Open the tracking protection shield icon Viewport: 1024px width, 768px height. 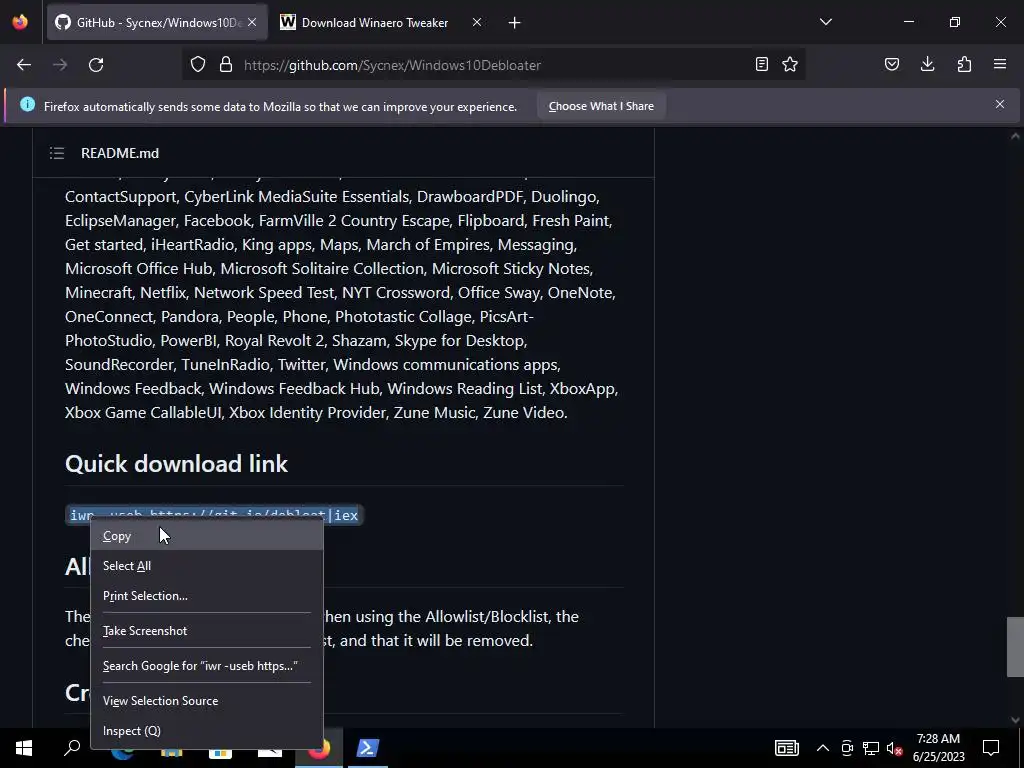tap(198, 65)
